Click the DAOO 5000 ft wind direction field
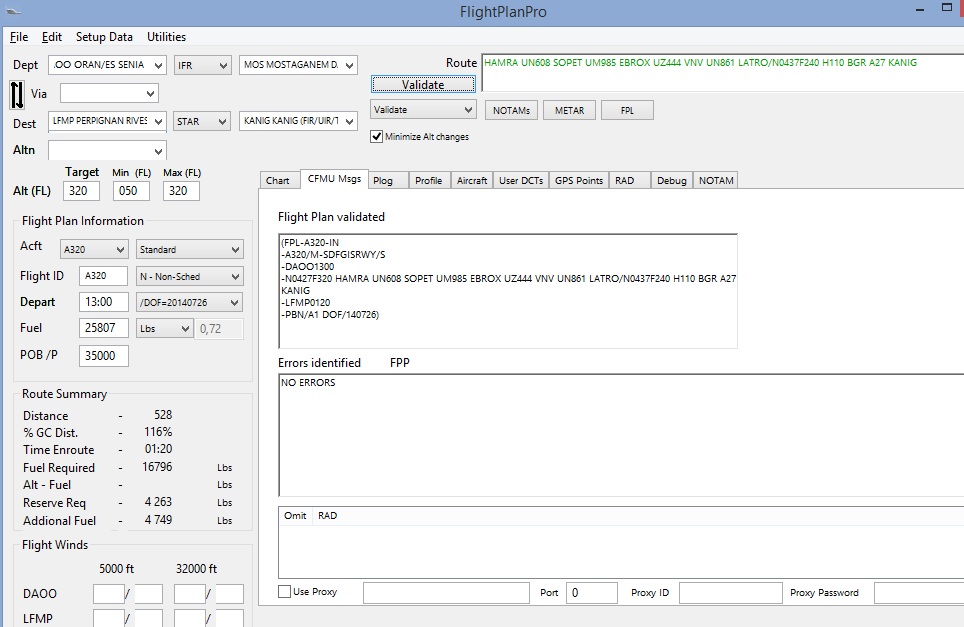This screenshot has width=964, height=627. tap(109, 594)
